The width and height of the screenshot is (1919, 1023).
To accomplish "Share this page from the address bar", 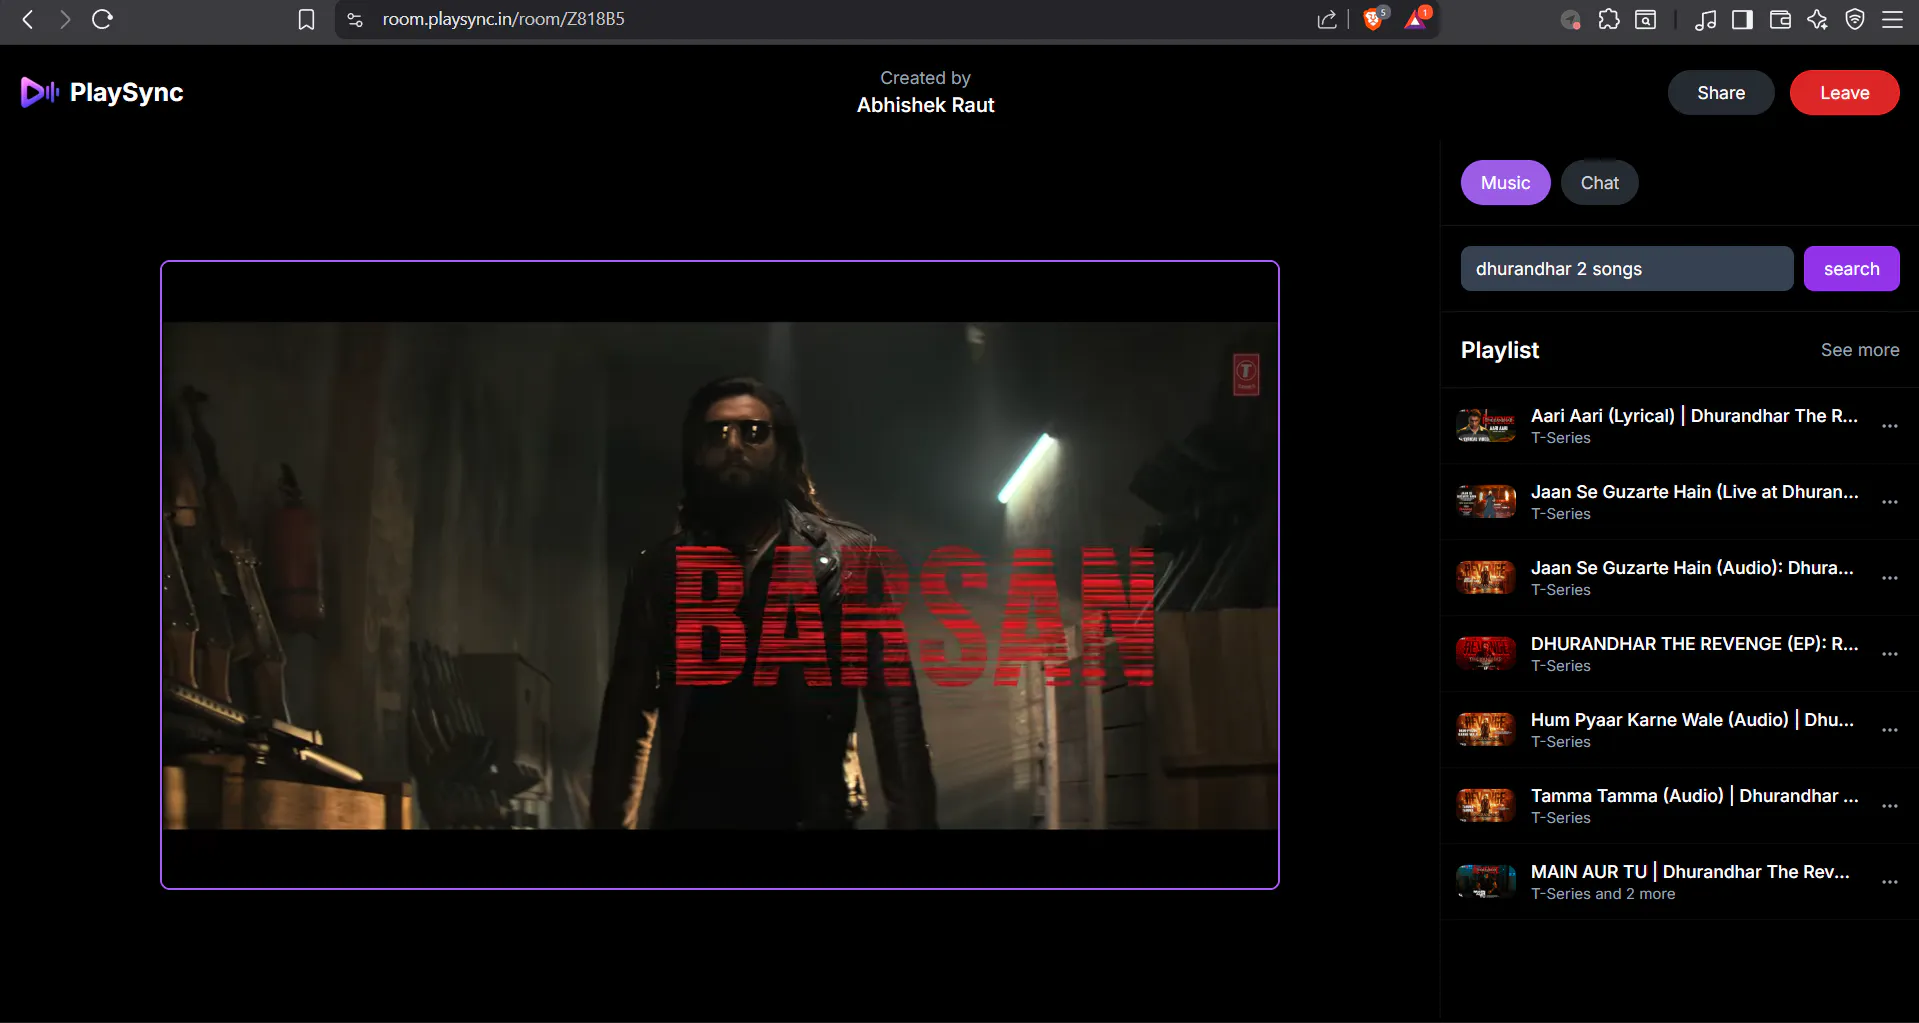I will point(1327,19).
